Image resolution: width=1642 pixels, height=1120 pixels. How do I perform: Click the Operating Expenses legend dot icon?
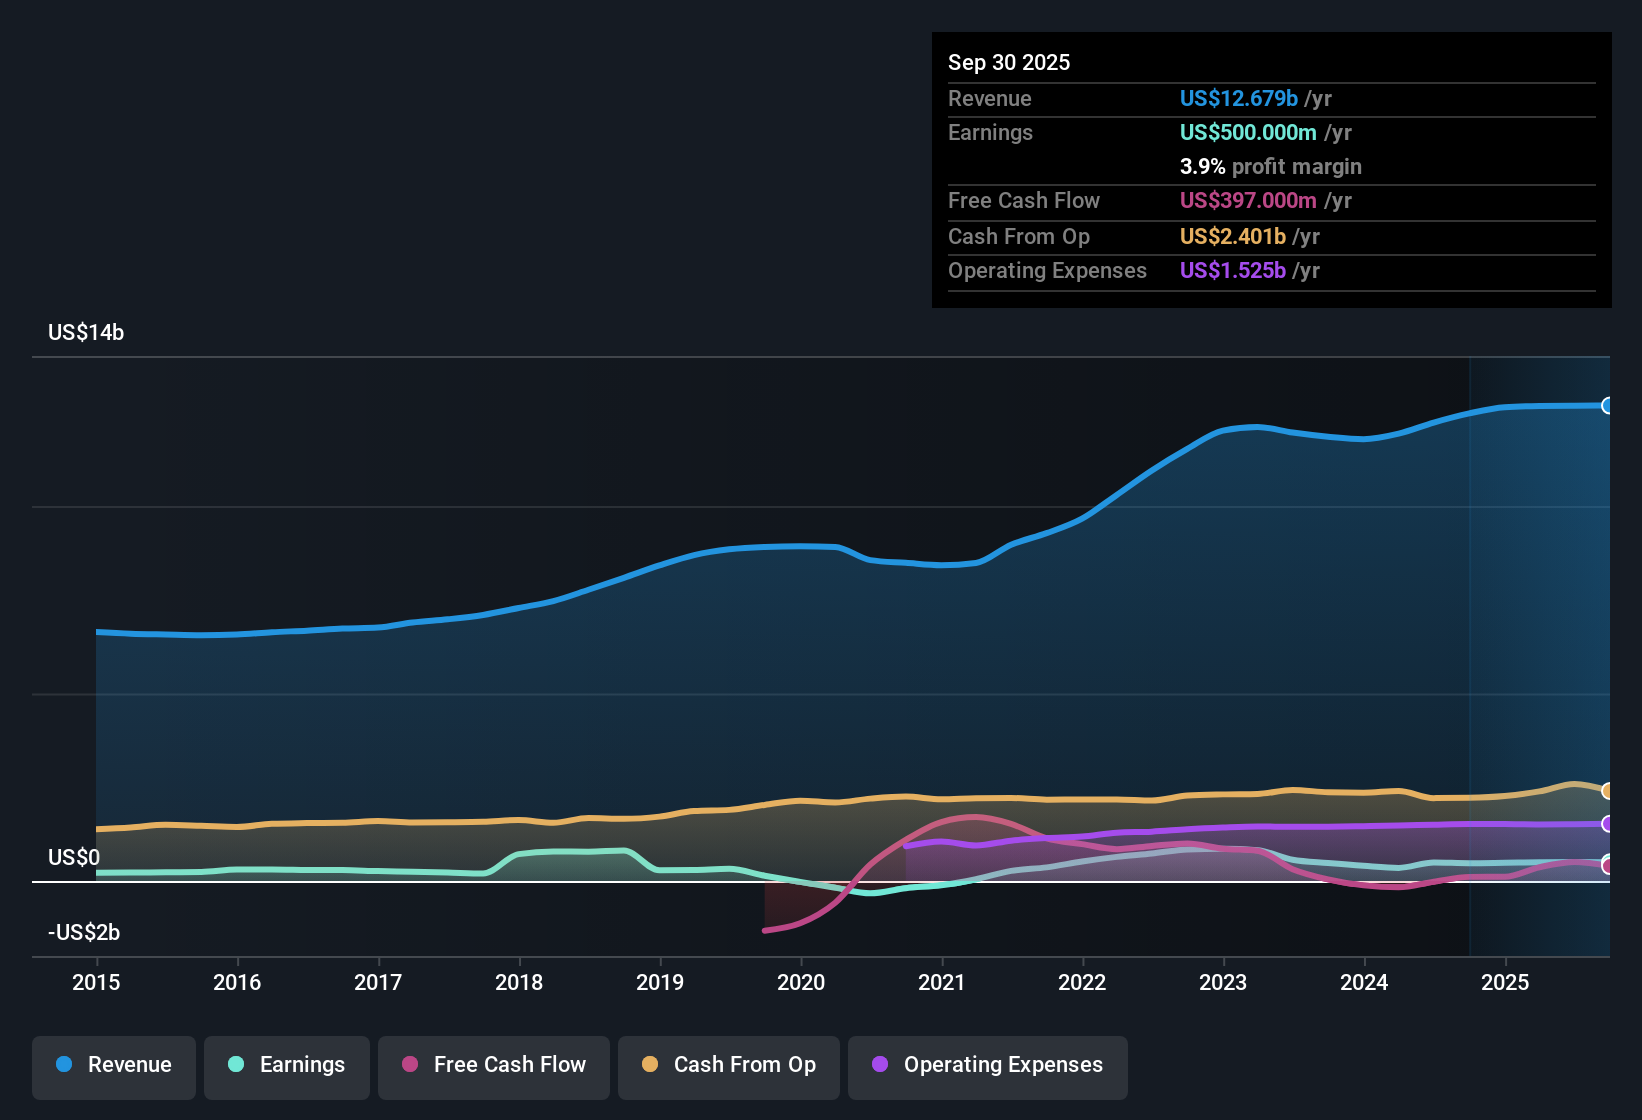pos(878,1065)
